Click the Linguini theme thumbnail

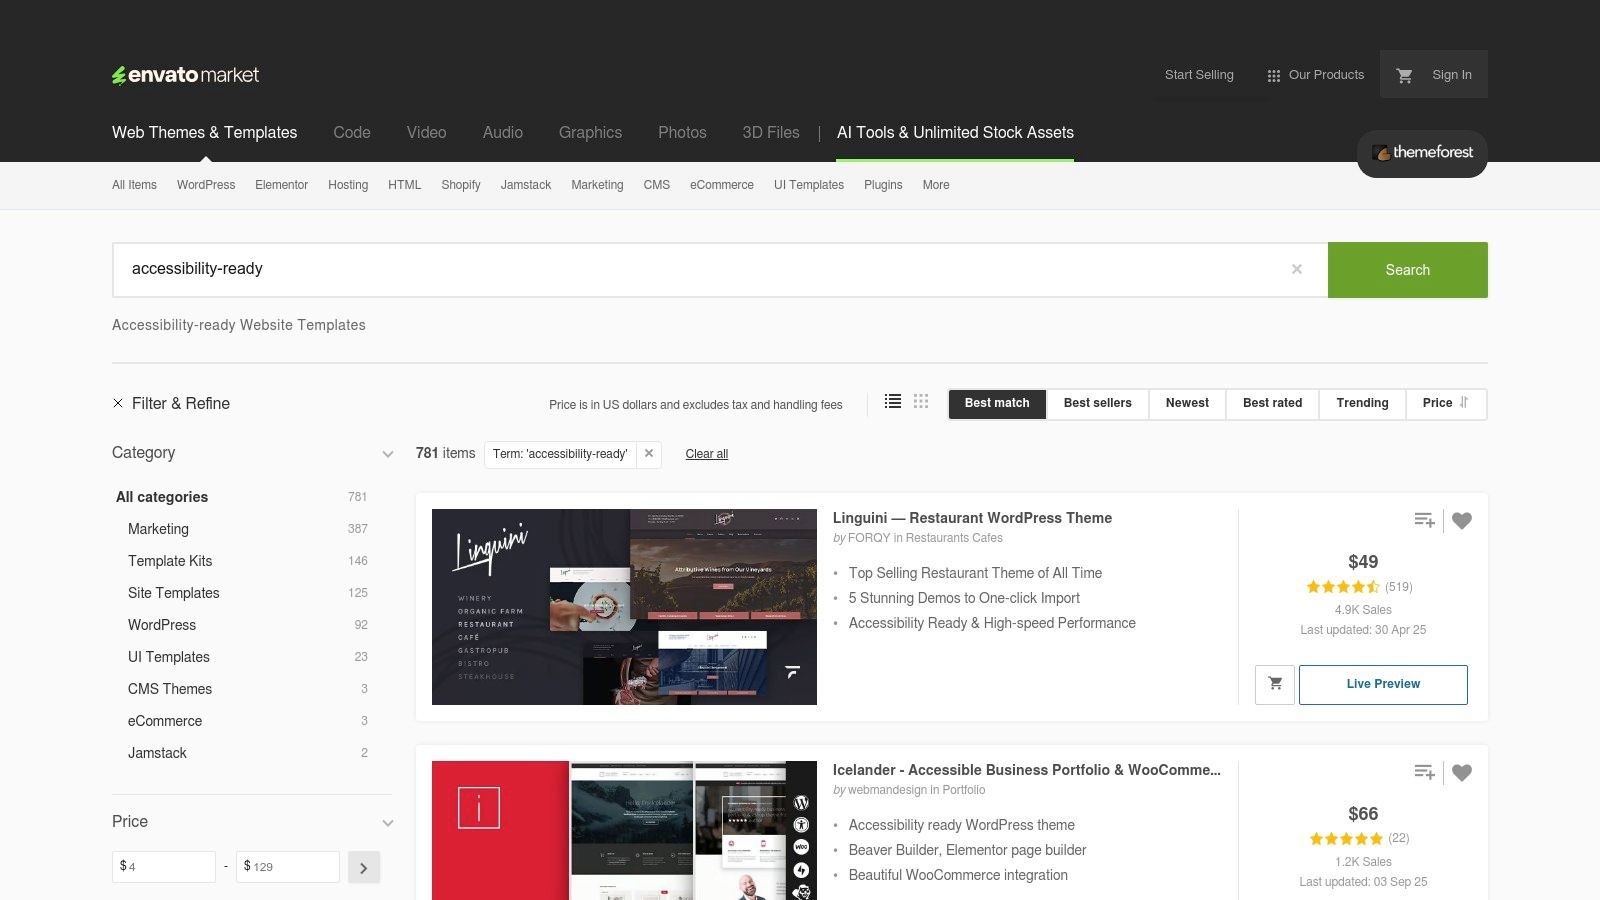(624, 607)
